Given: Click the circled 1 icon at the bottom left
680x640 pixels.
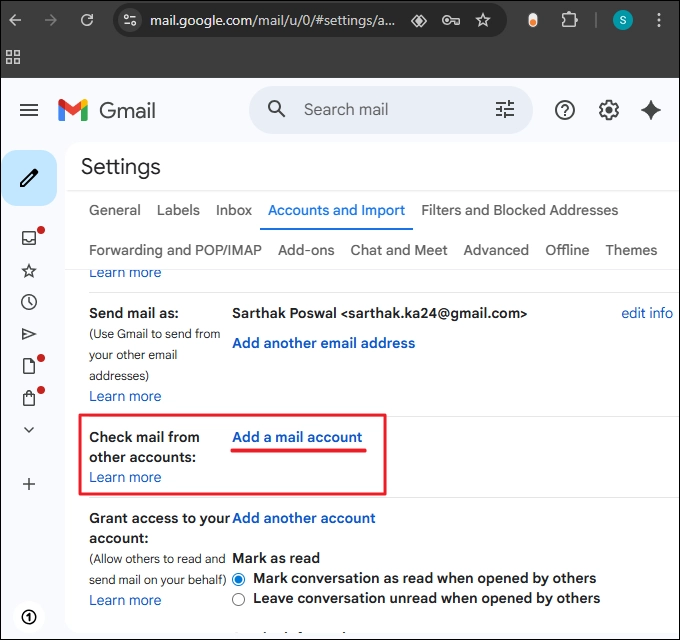Looking at the screenshot, I should click(x=29, y=617).
